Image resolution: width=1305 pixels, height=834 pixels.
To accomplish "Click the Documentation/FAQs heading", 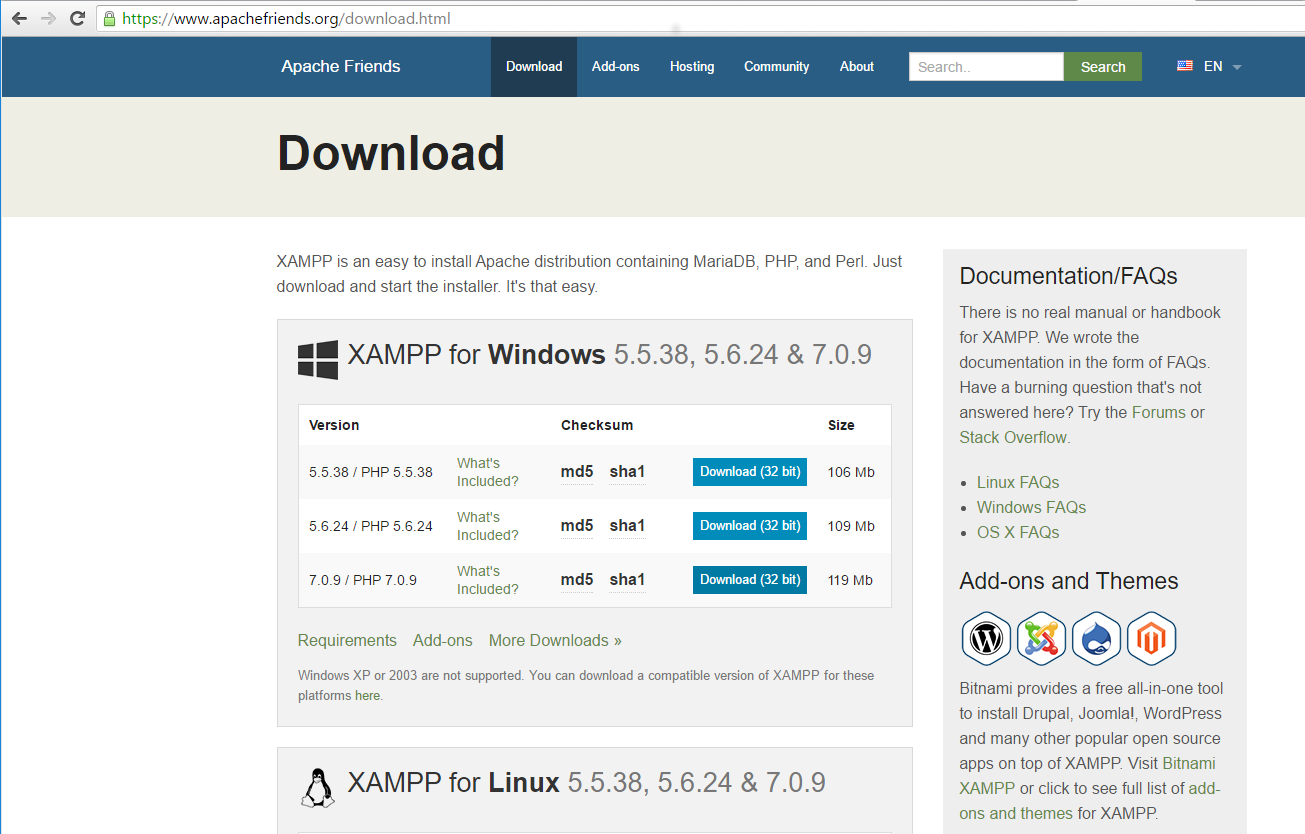I will pos(1068,276).
